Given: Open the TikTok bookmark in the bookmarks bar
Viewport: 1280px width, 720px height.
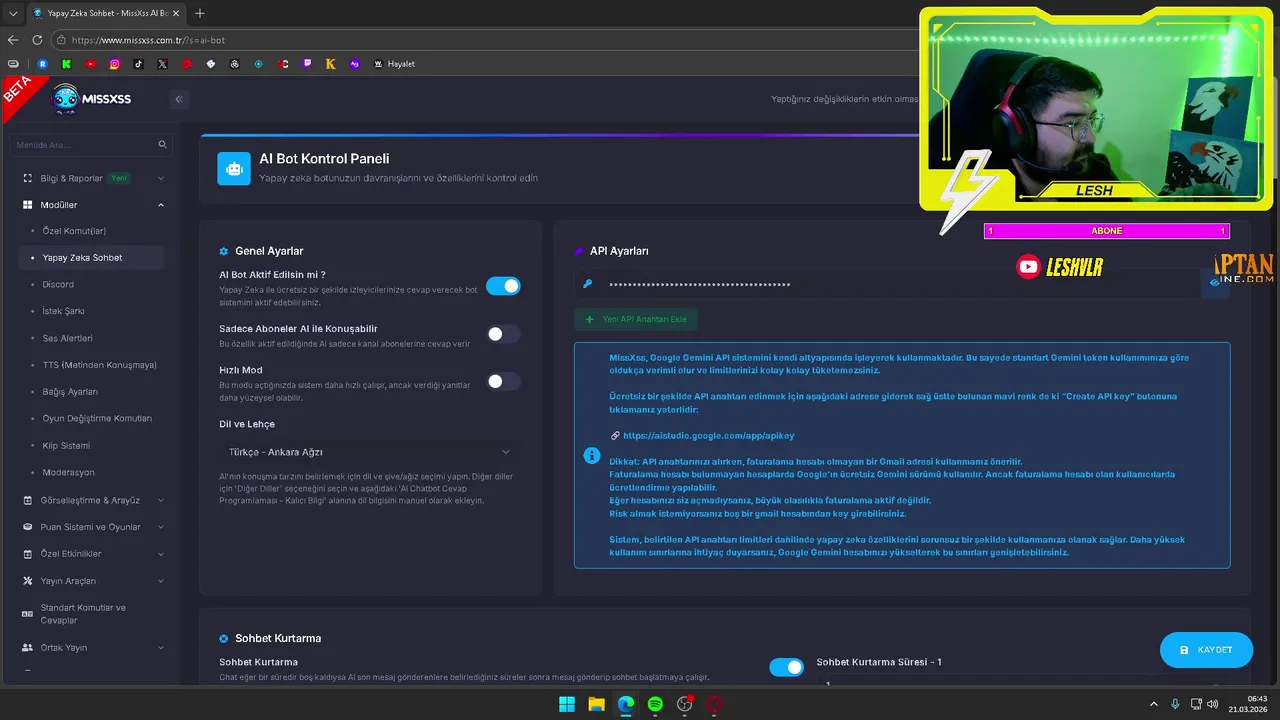Looking at the screenshot, I should (x=139, y=64).
